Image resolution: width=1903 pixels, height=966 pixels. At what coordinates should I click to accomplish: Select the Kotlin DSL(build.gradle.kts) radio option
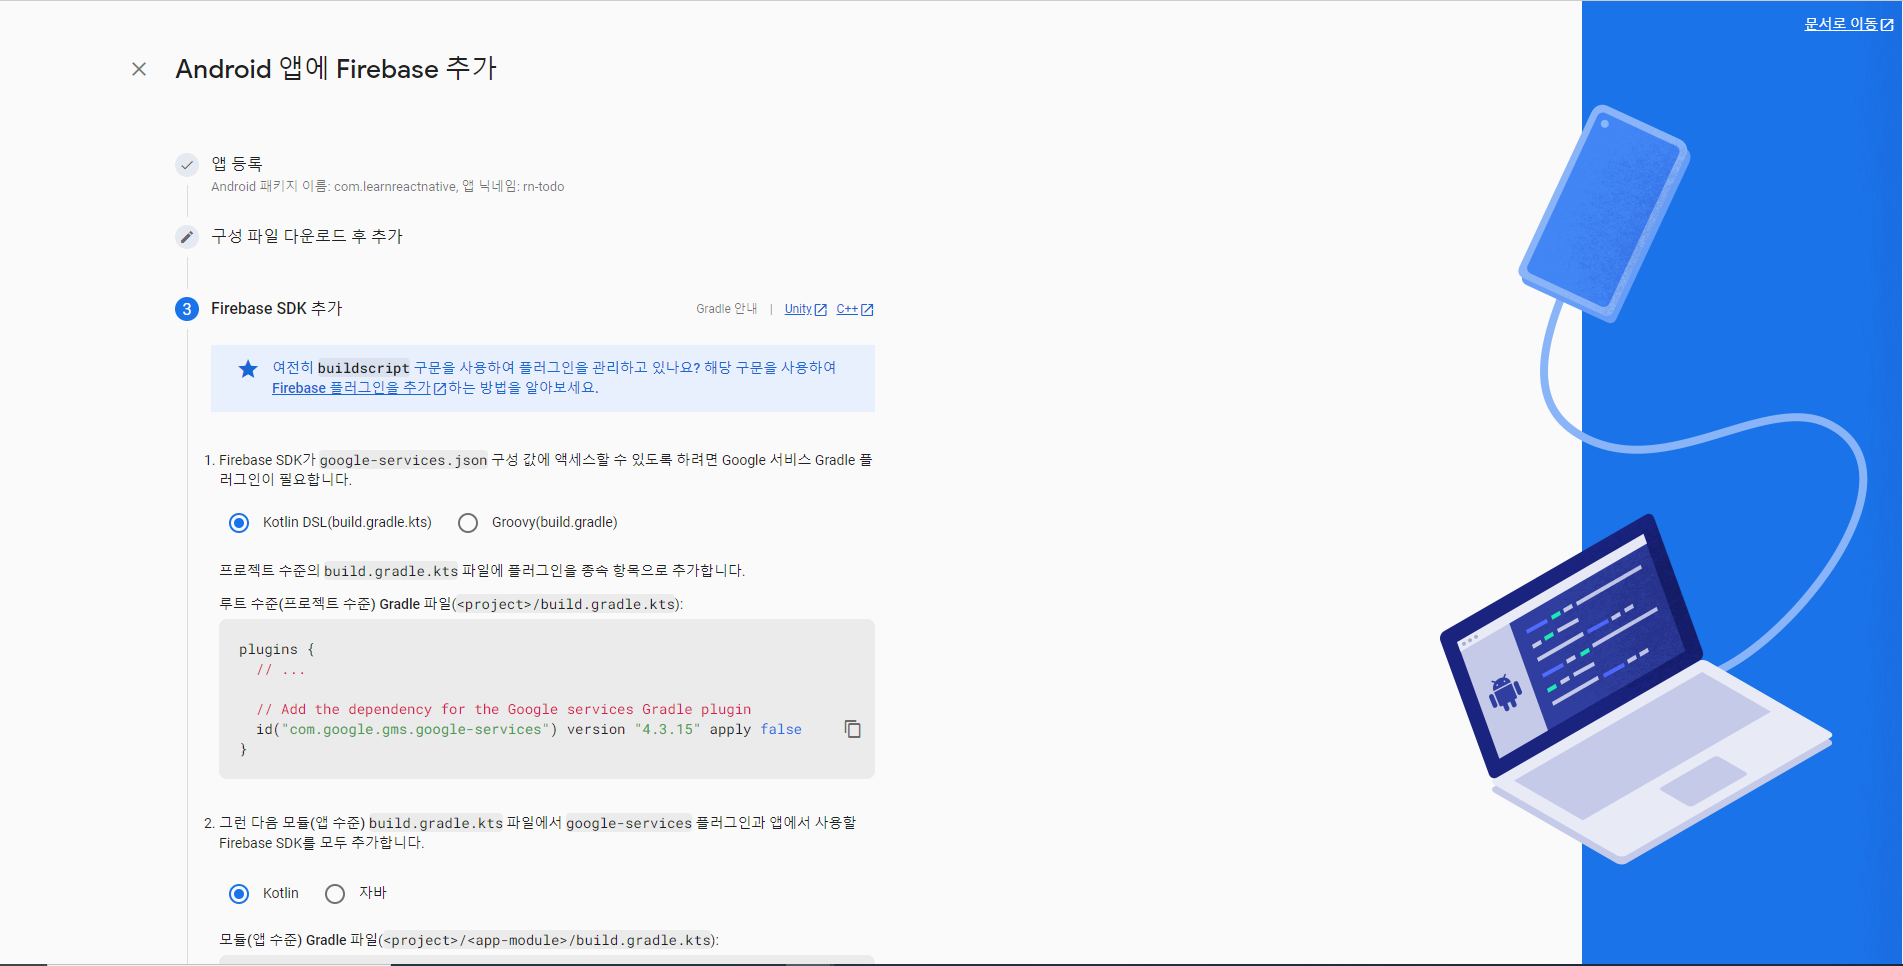tap(239, 523)
